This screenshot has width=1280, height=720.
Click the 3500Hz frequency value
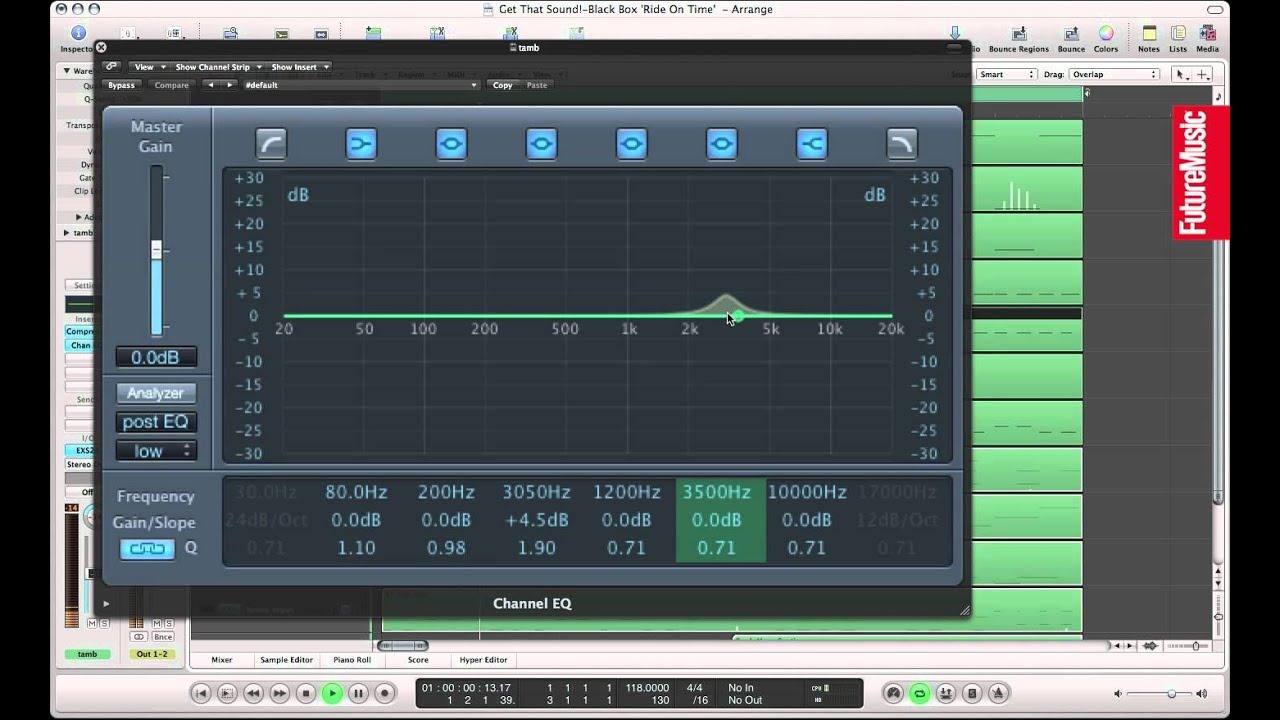tap(717, 492)
